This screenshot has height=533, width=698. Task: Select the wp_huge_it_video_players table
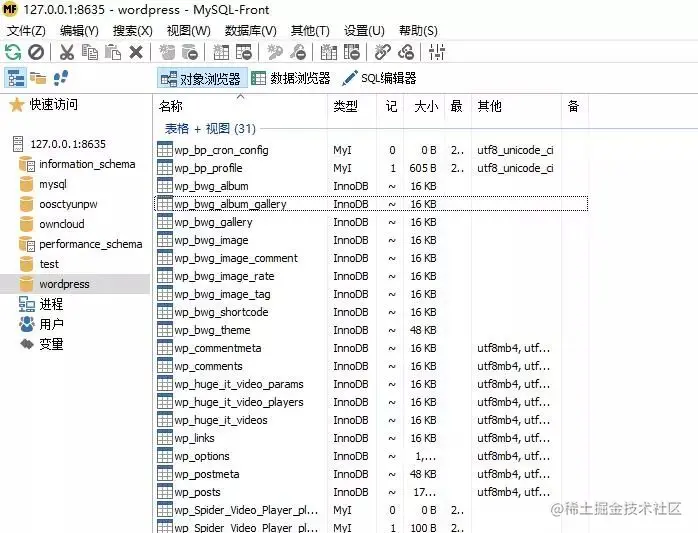239,402
